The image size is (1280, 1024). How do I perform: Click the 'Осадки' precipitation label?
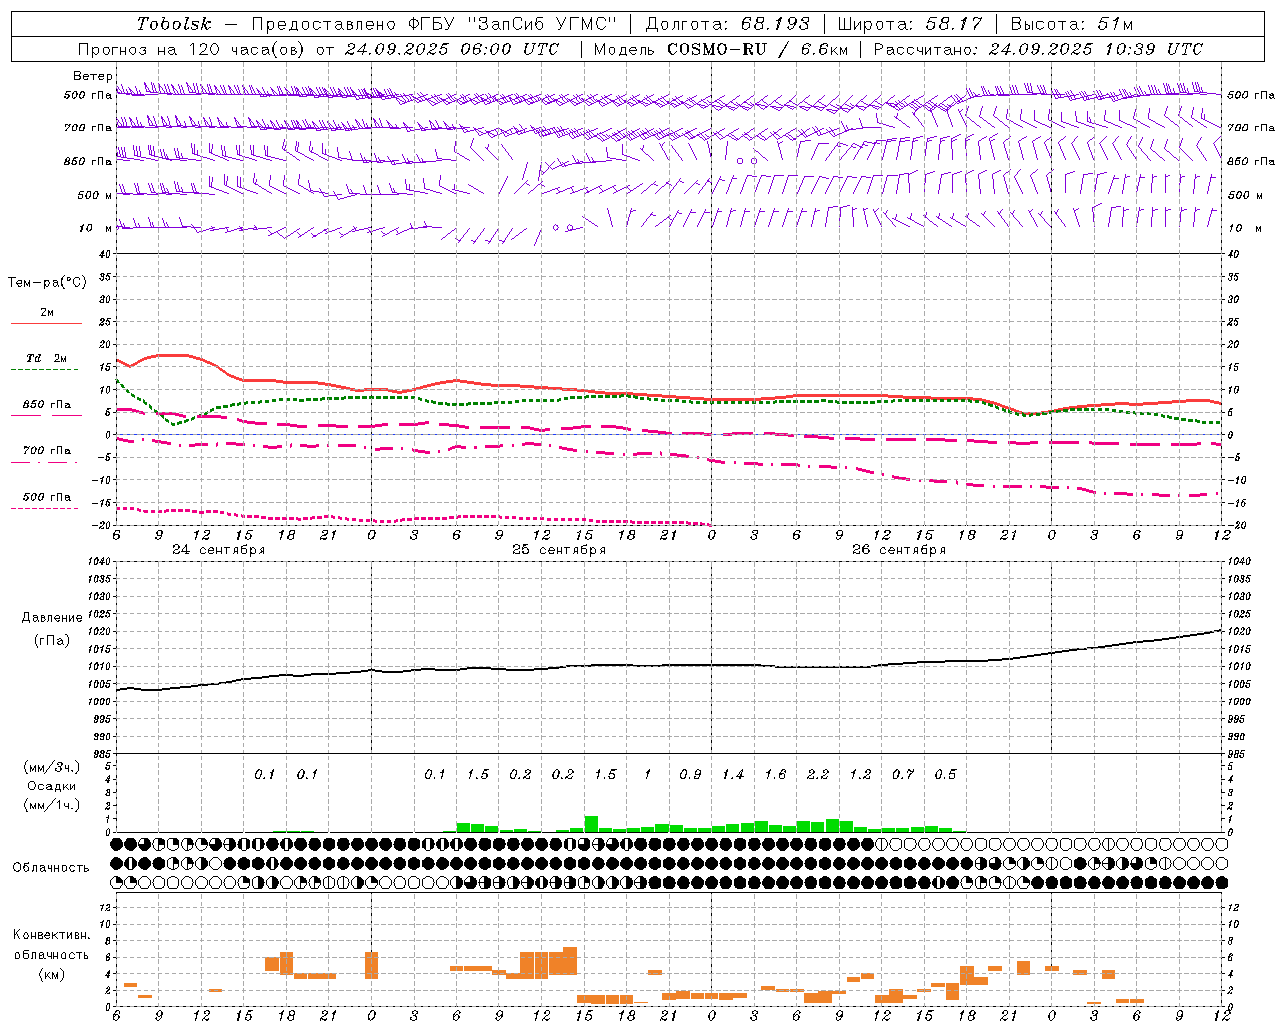coord(52,786)
